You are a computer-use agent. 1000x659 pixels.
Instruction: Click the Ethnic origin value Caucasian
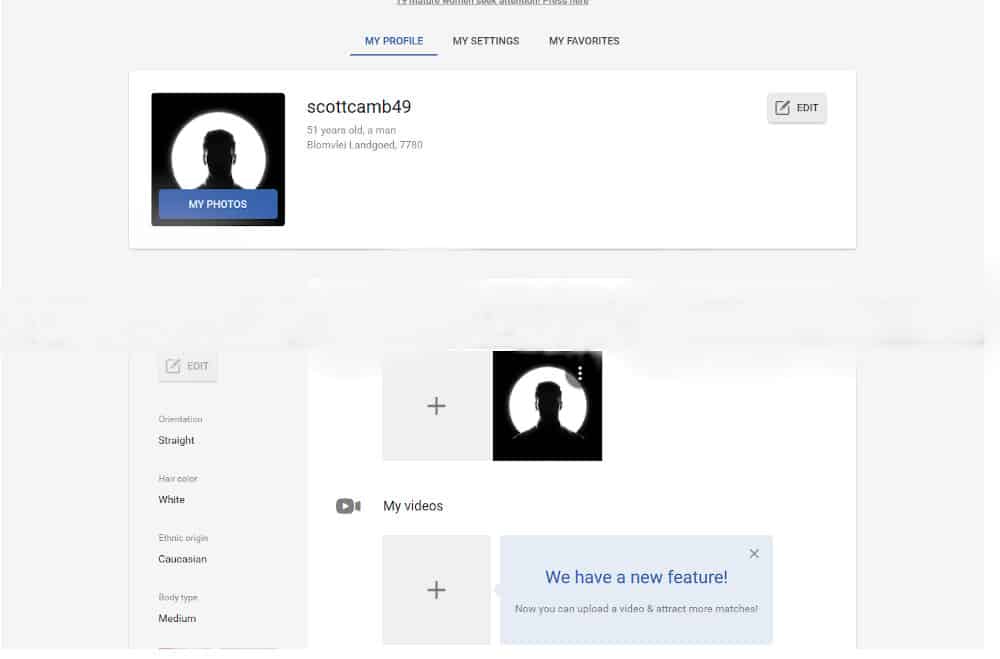(182, 559)
